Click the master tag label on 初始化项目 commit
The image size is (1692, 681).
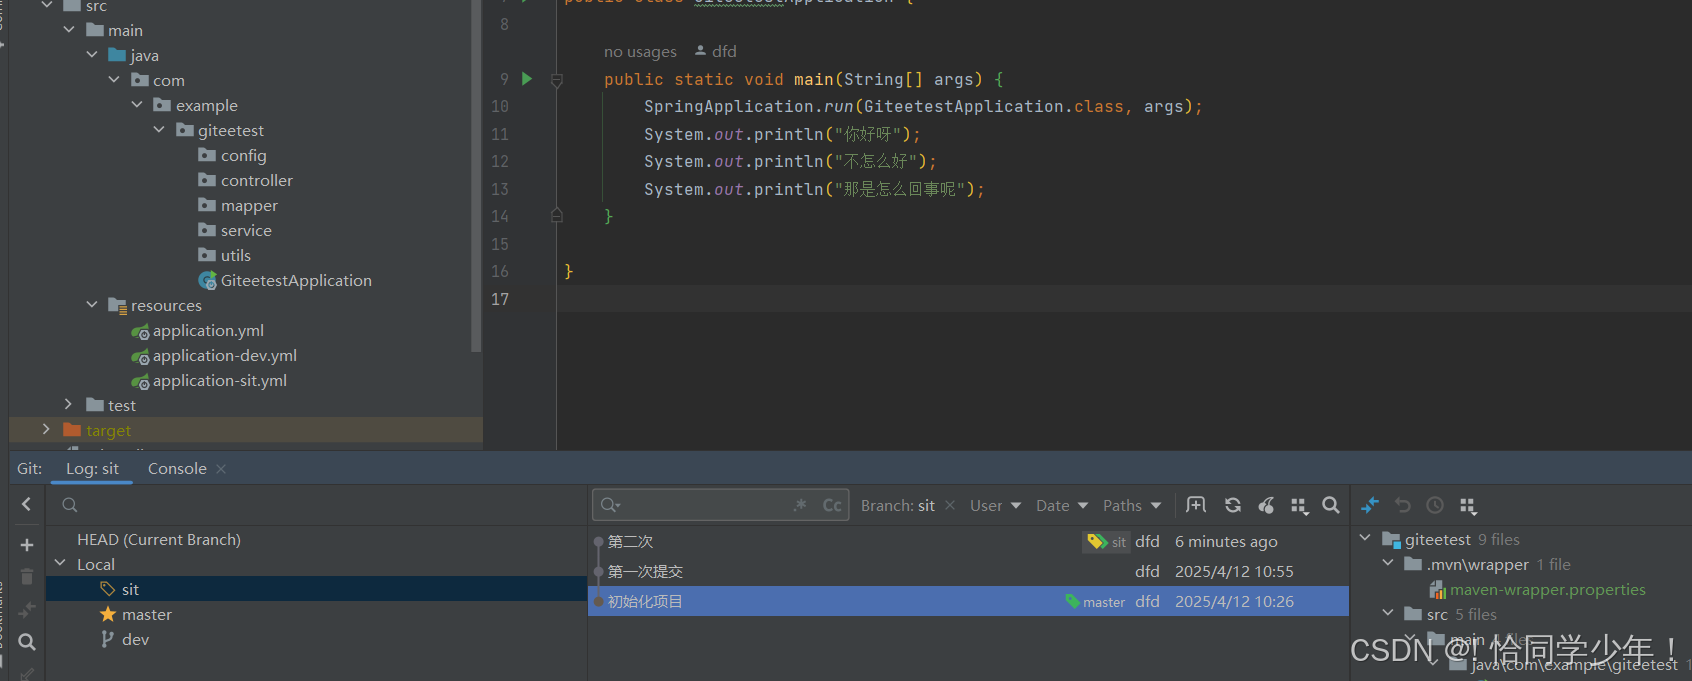tap(1096, 602)
